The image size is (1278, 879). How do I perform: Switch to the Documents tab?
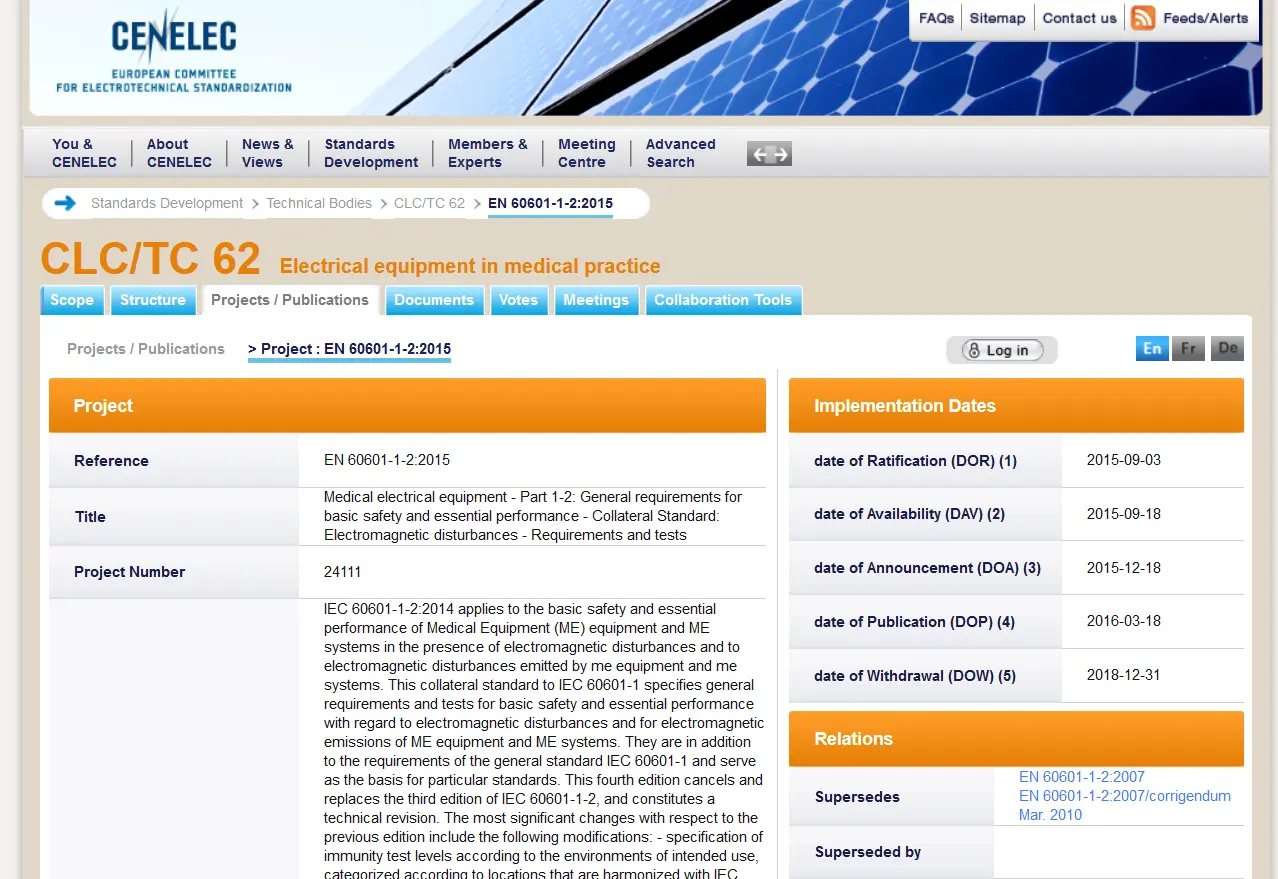pyautogui.click(x=434, y=300)
